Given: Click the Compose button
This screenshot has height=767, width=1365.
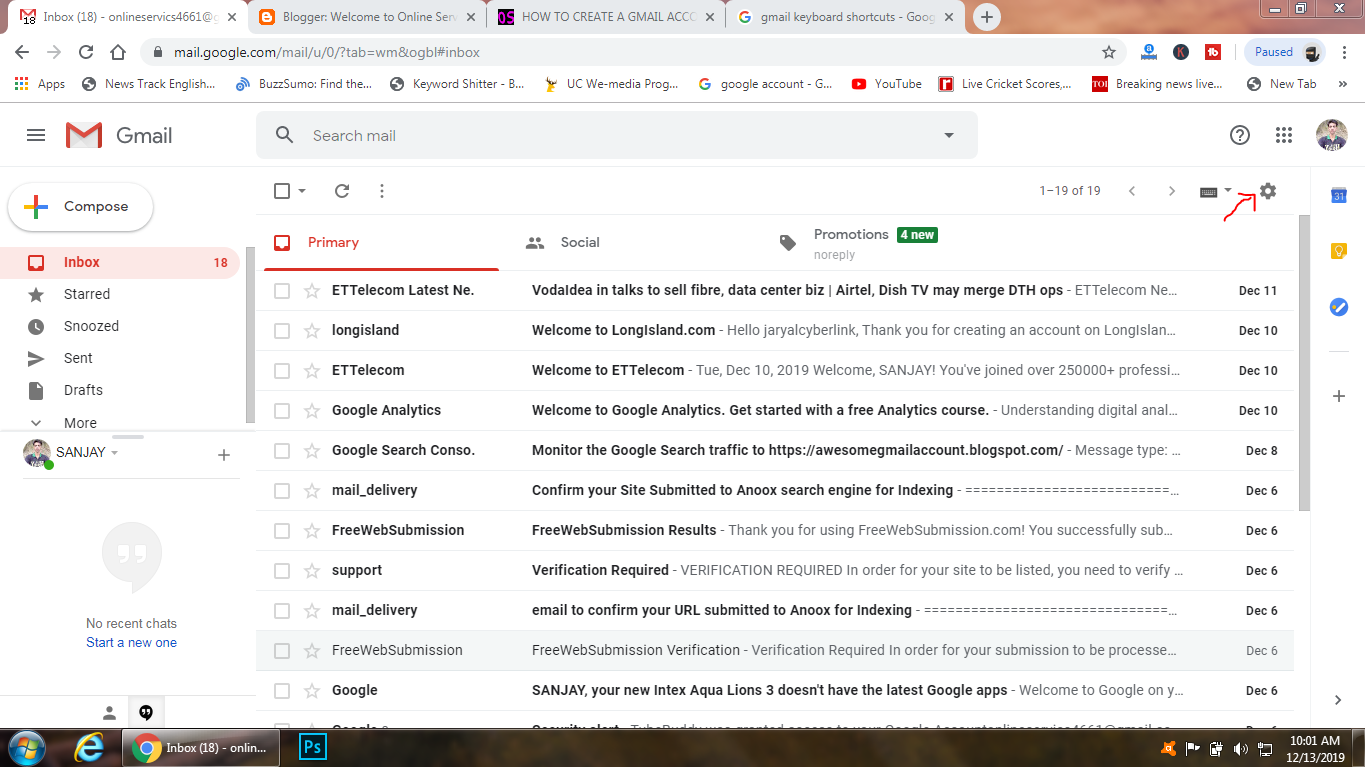Looking at the screenshot, I should [80, 207].
